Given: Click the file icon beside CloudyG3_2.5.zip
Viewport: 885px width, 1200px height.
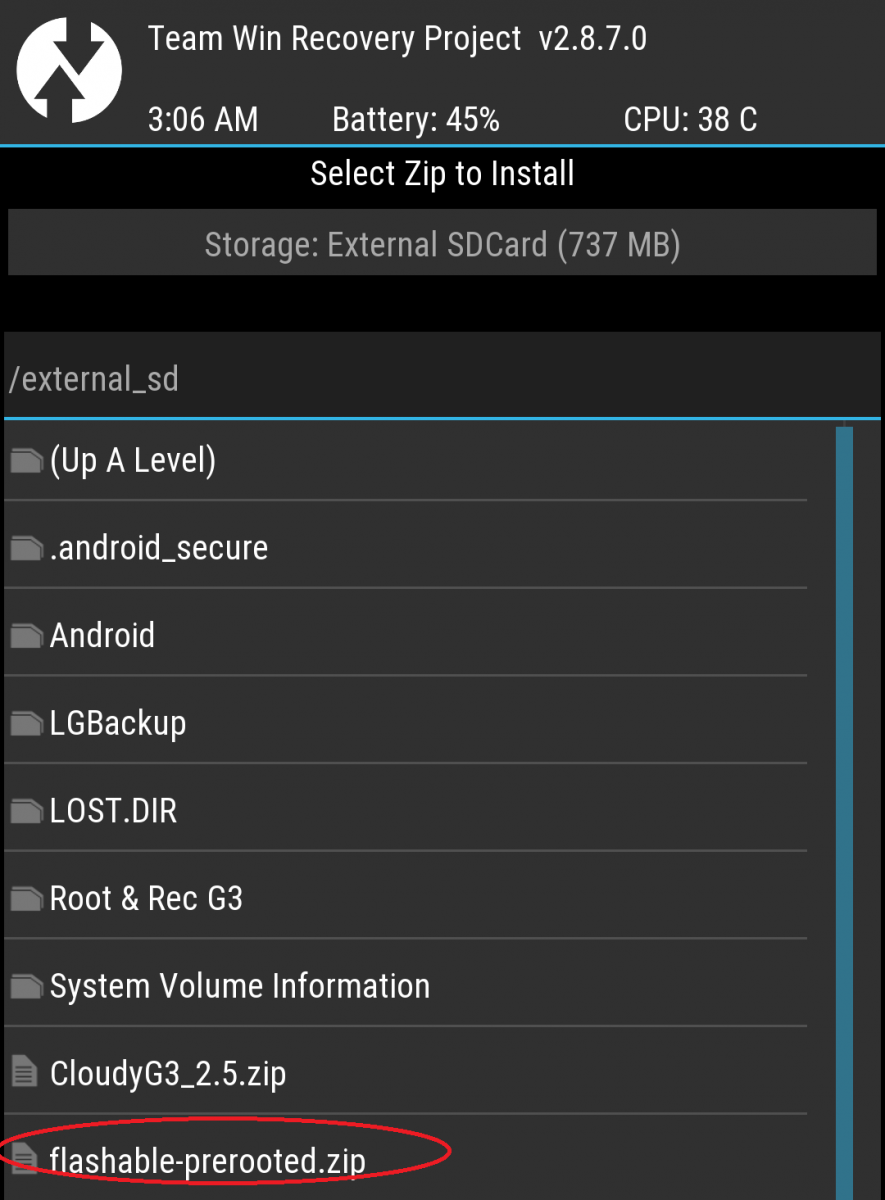Looking at the screenshot, I should pos(24,1074).
